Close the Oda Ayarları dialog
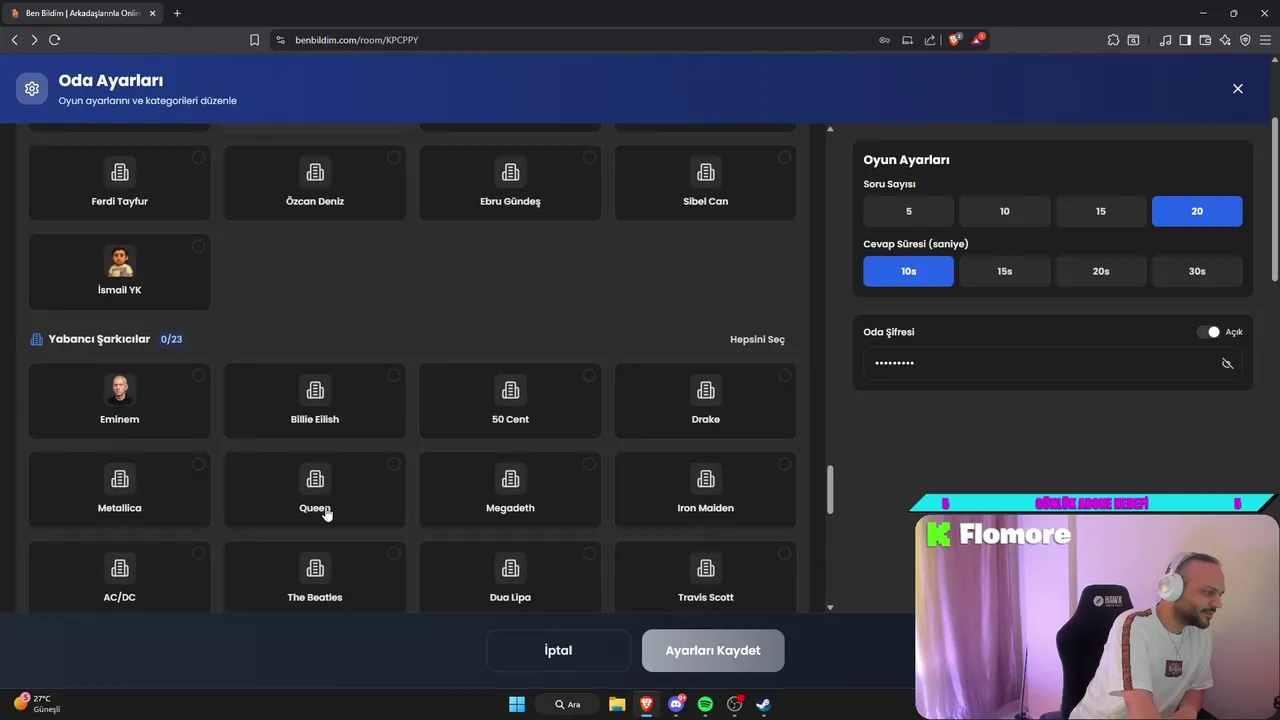The height and width of the screenshot is (720, 1280). (1238, 88)
